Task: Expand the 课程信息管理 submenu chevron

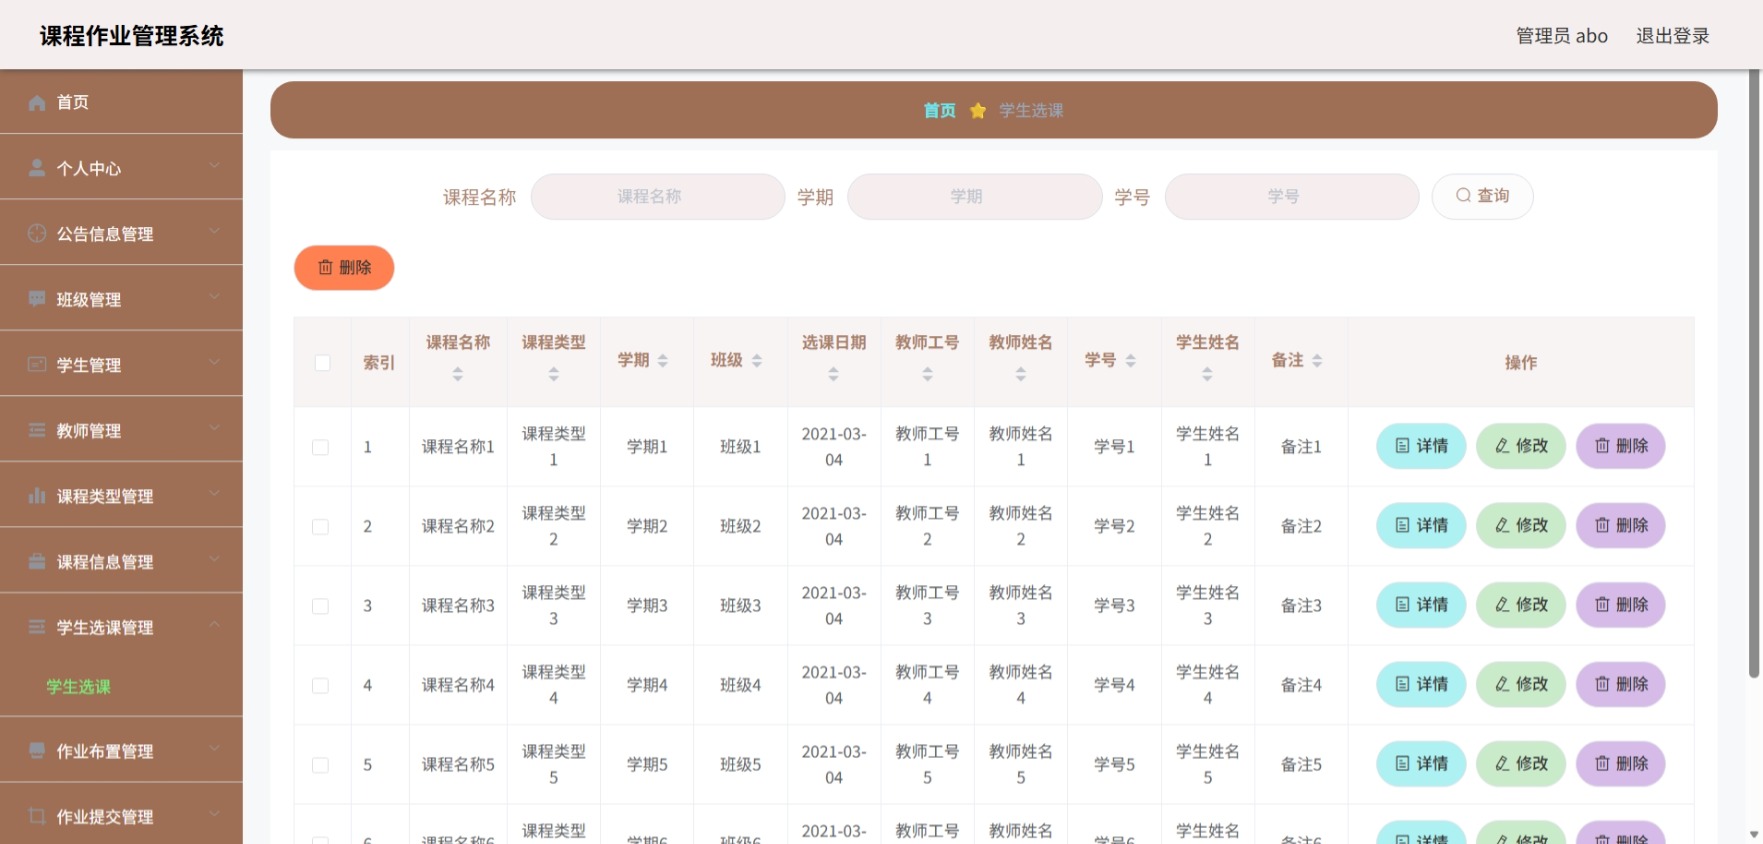Action: [x=214, y=558]
